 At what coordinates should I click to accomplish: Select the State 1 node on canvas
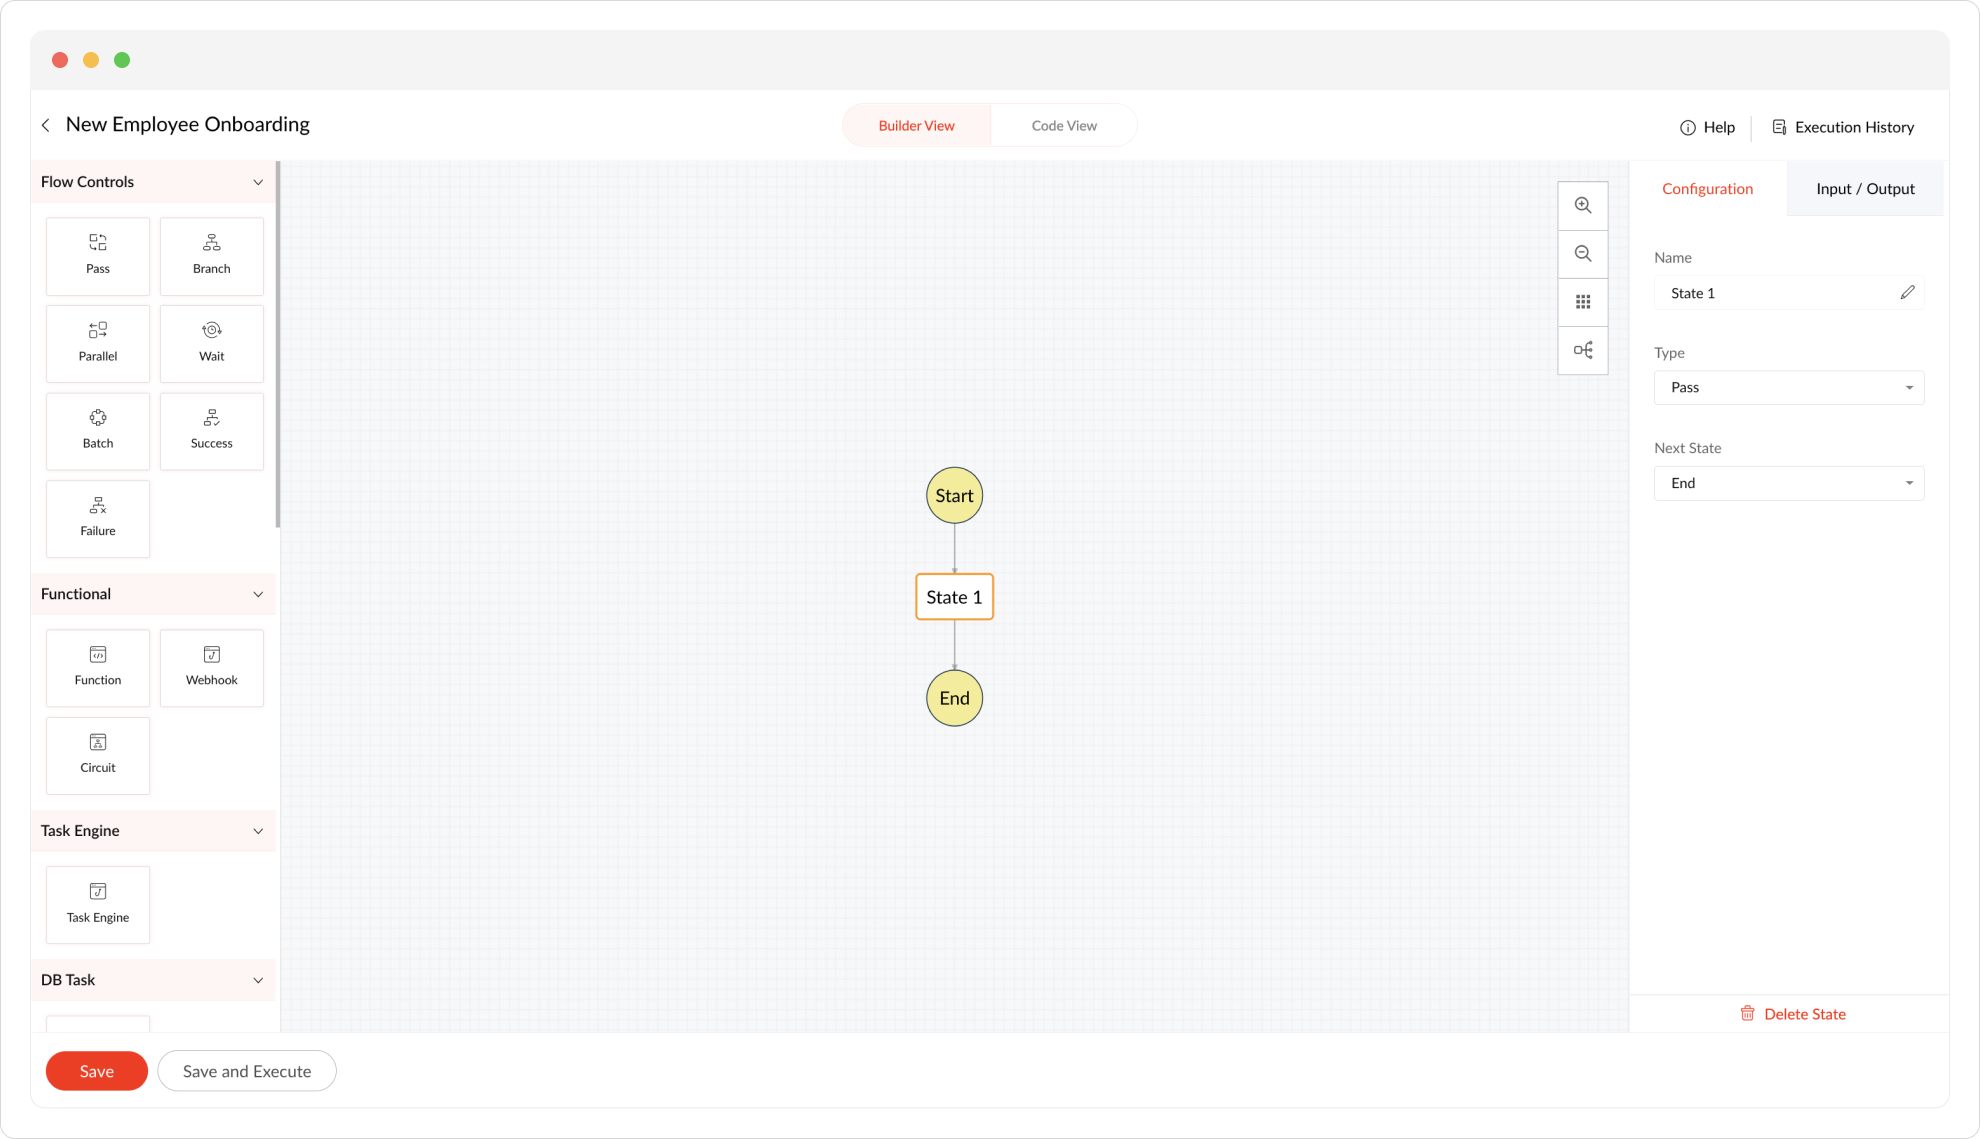tap(954, 597)
